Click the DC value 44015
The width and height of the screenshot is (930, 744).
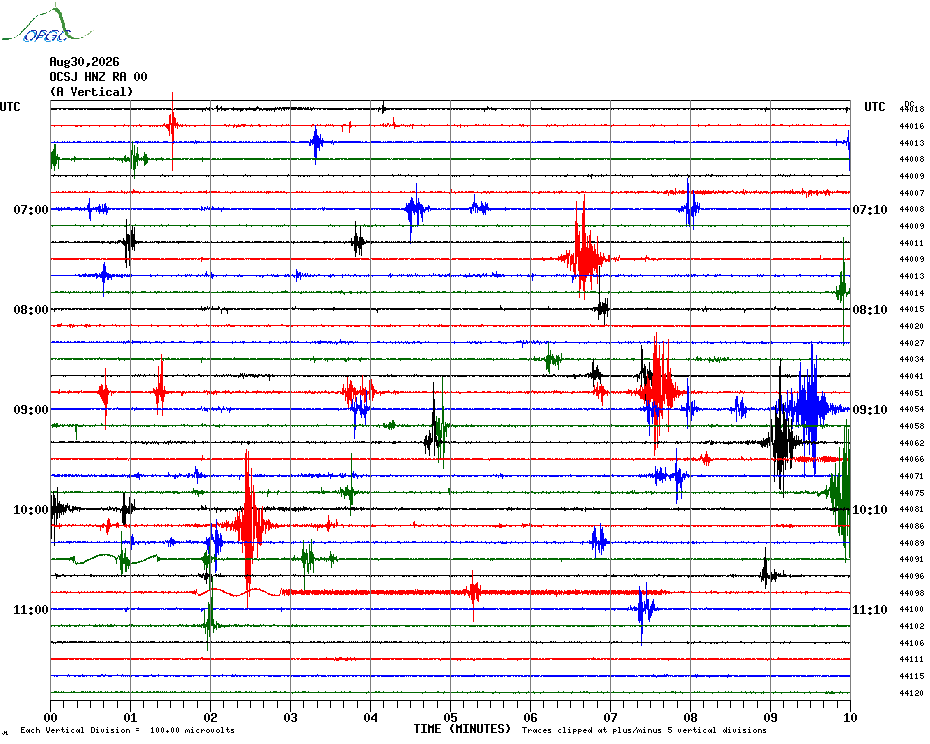tap(912, 309)
